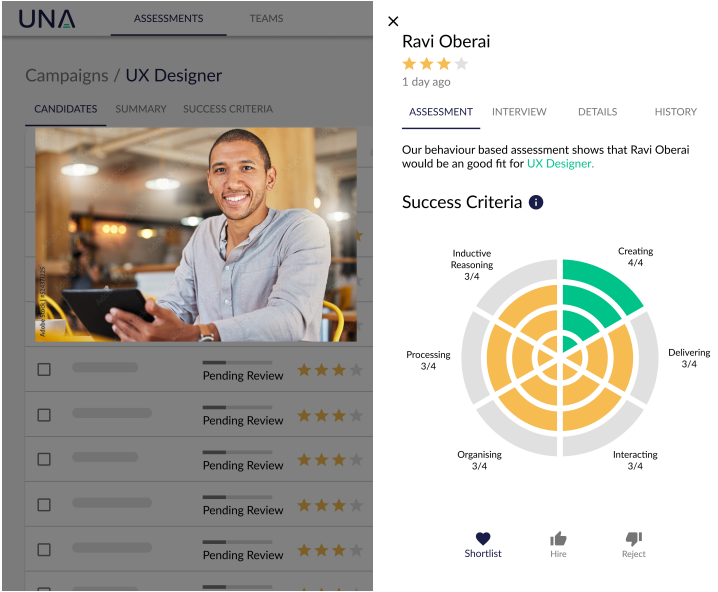The height and width of the screenshot is (592, 718).
Task: Switch to the Candidates tab
Action: (65, 109)
